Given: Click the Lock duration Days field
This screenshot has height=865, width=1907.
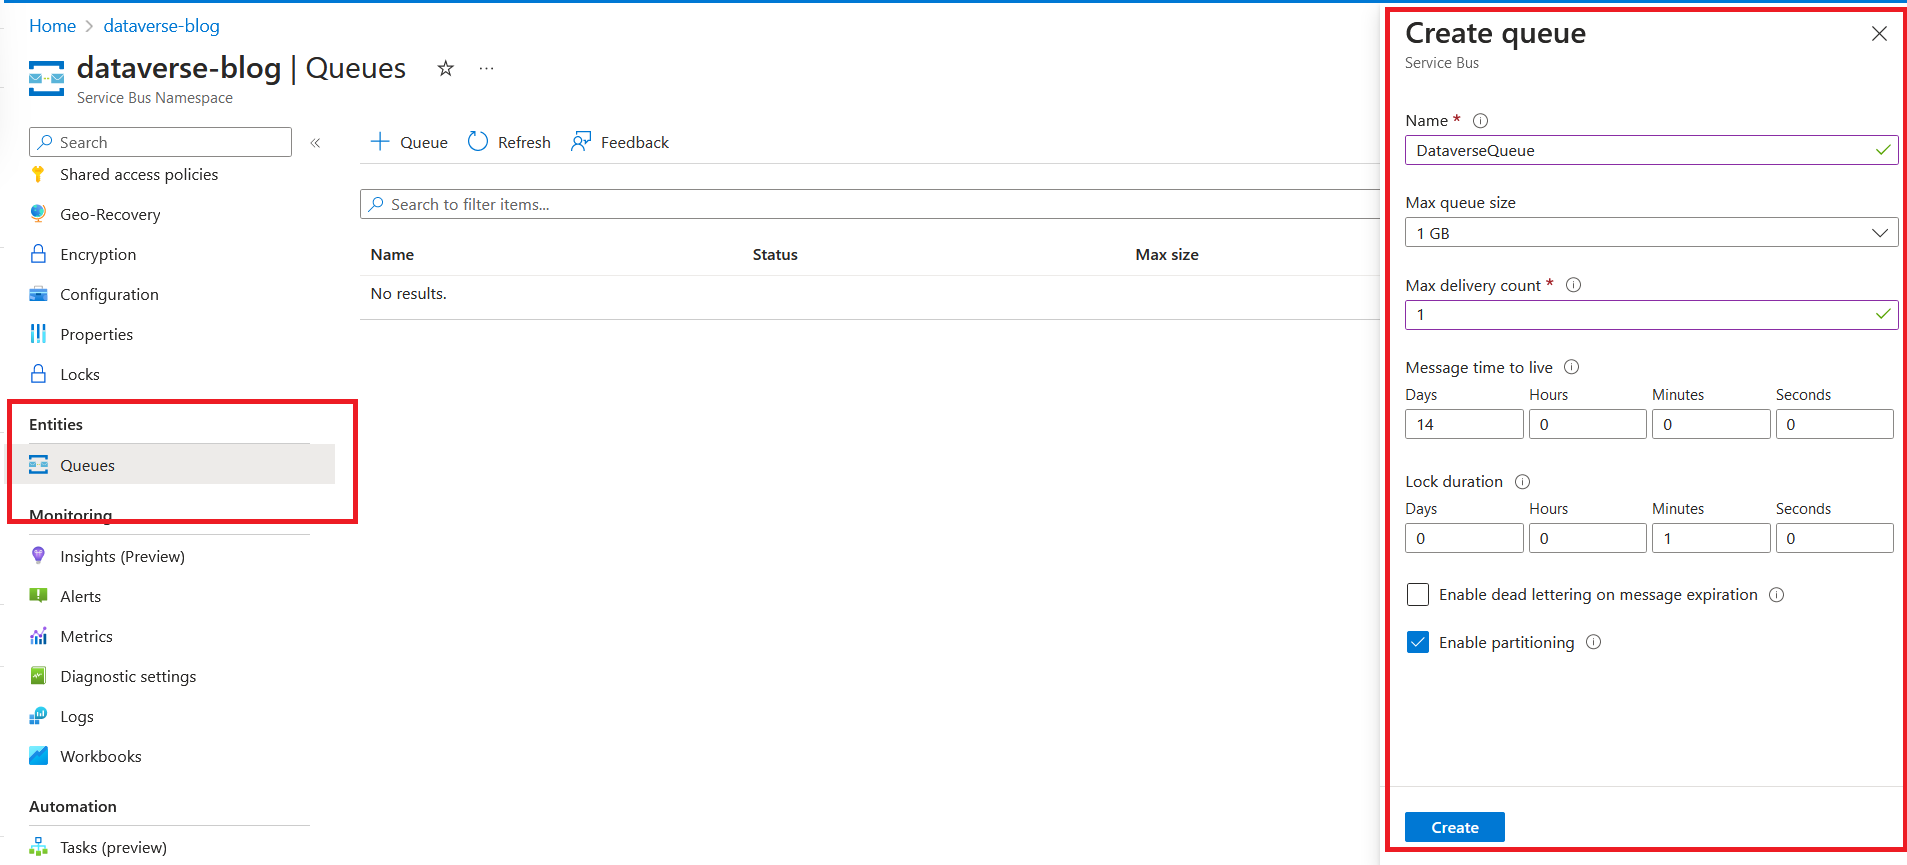Looking at the screenshot, I should (x=1464, y=538).
